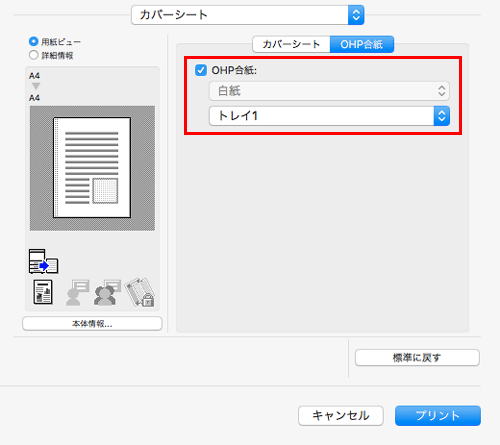Switch to the カバーシート tab

[x=291, y=44]
